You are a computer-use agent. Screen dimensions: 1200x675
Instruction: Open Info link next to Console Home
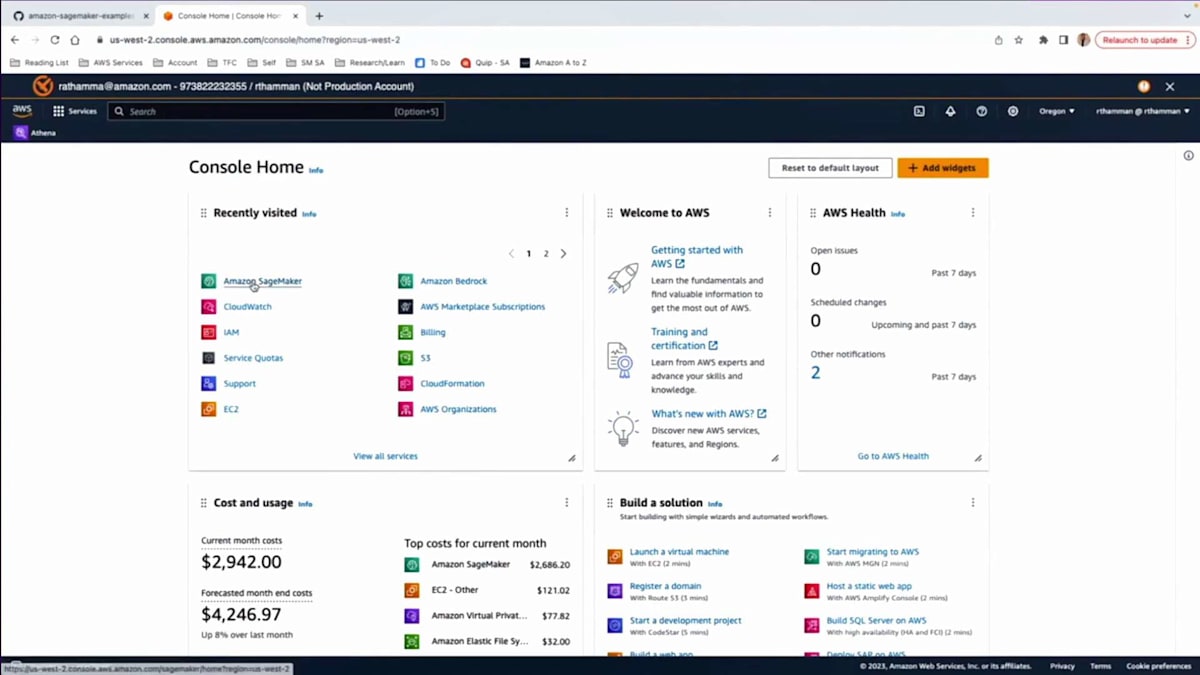pos(316,170)
